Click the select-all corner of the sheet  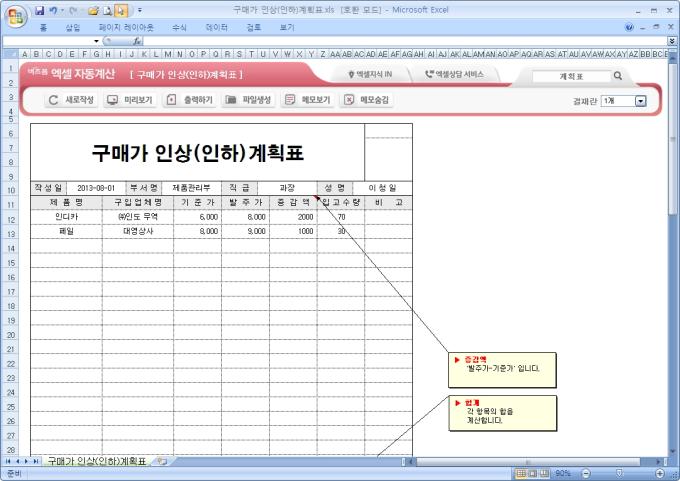click(x=10, y=54)
